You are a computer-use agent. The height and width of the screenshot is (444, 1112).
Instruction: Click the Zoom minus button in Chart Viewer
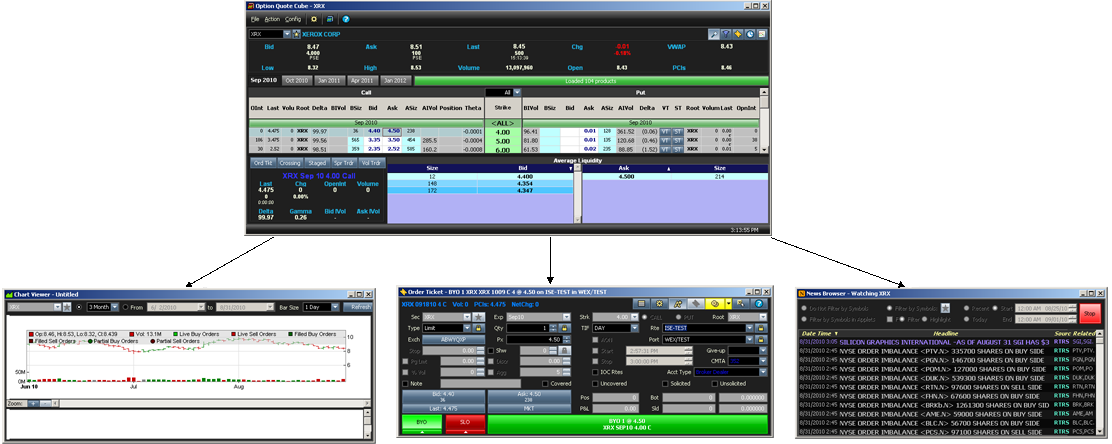coord(45,404)
